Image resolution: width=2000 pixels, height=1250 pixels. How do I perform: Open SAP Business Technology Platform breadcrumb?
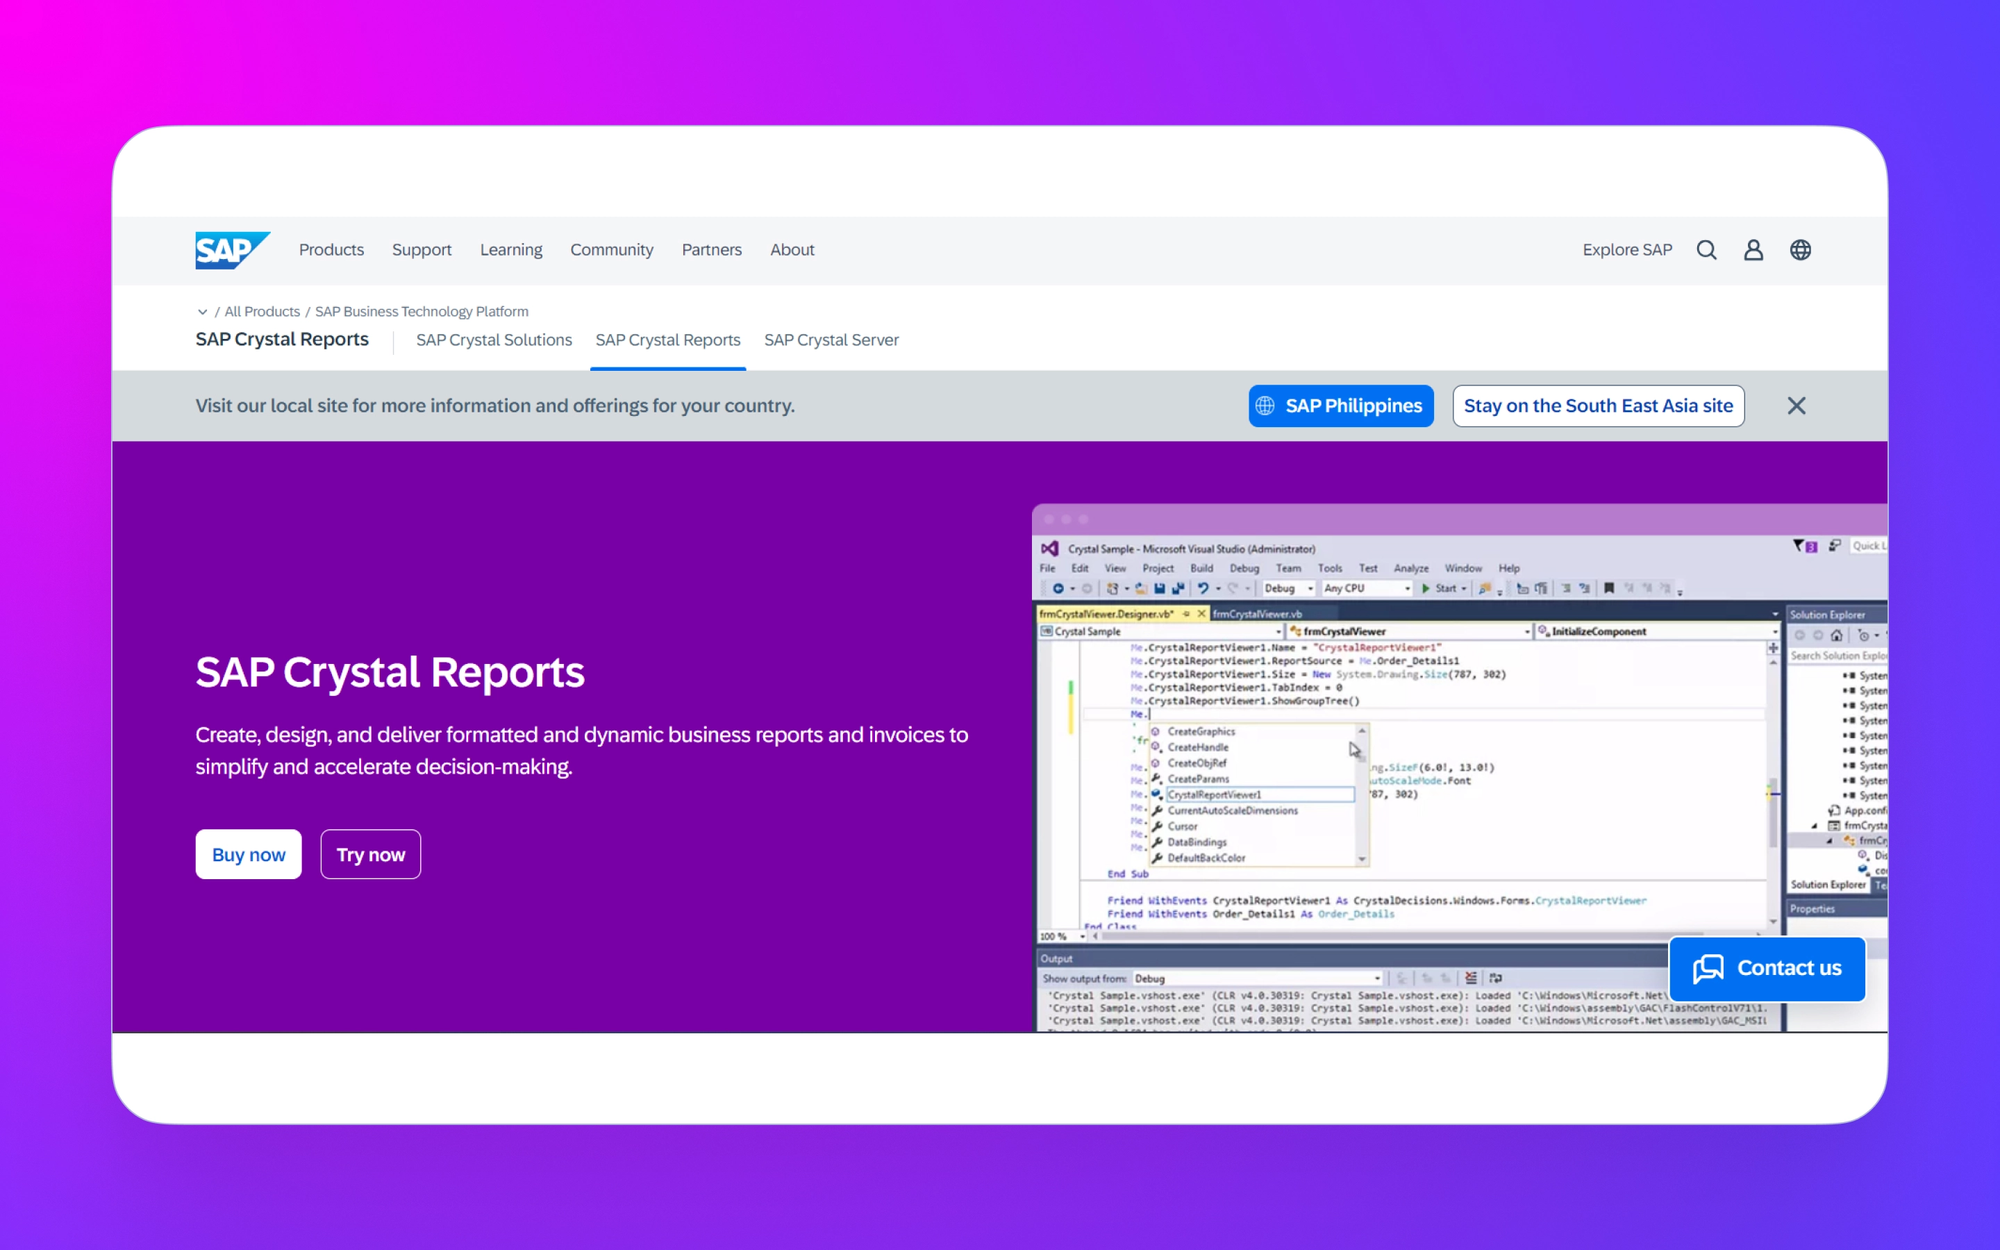pyautogui.click(x=421, y=312)
